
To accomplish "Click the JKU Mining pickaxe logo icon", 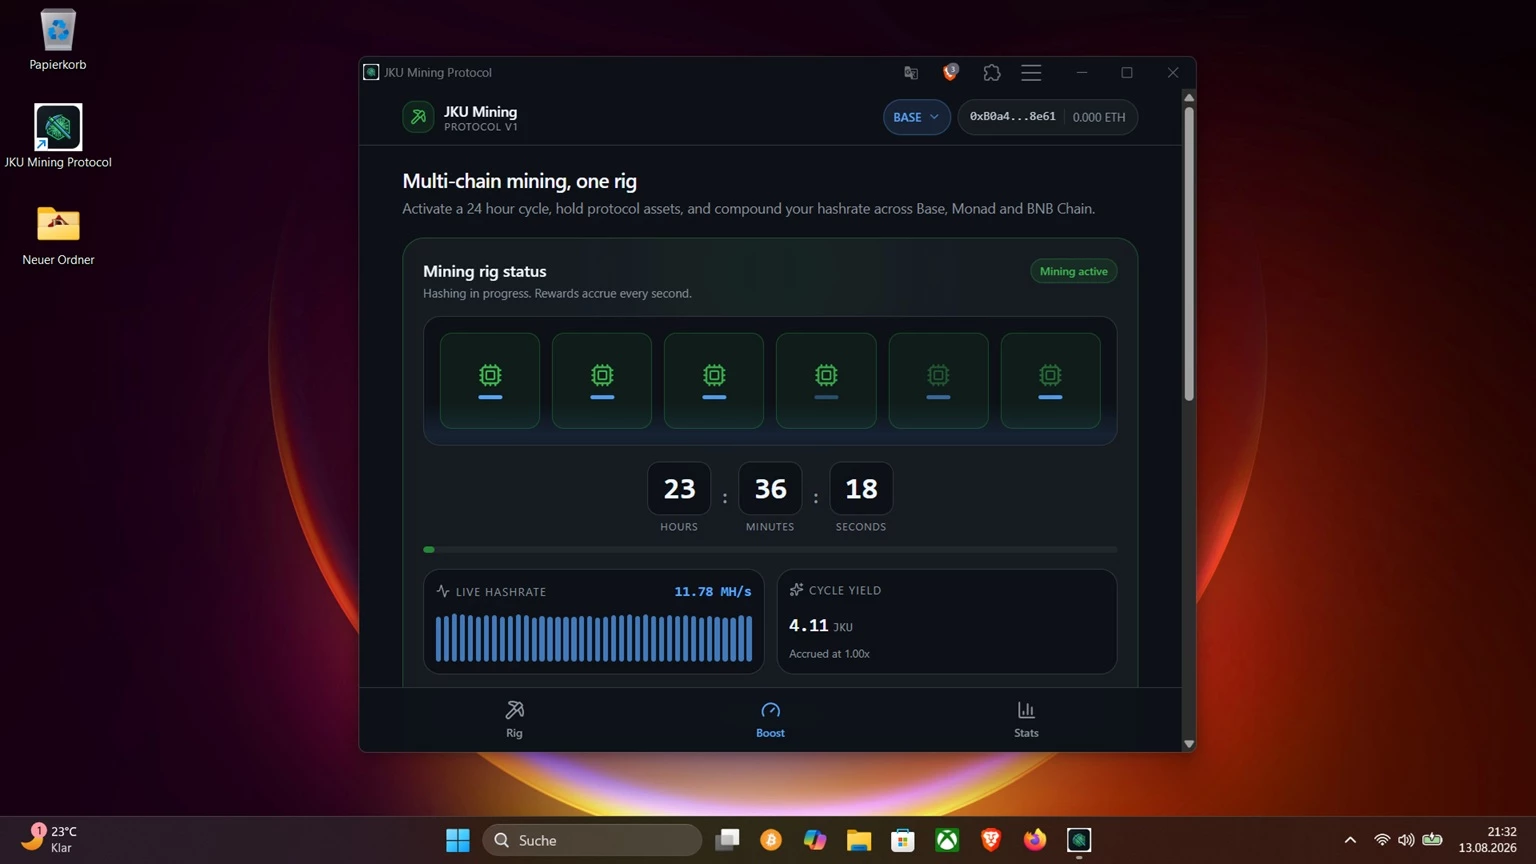I will pos(418,117).
